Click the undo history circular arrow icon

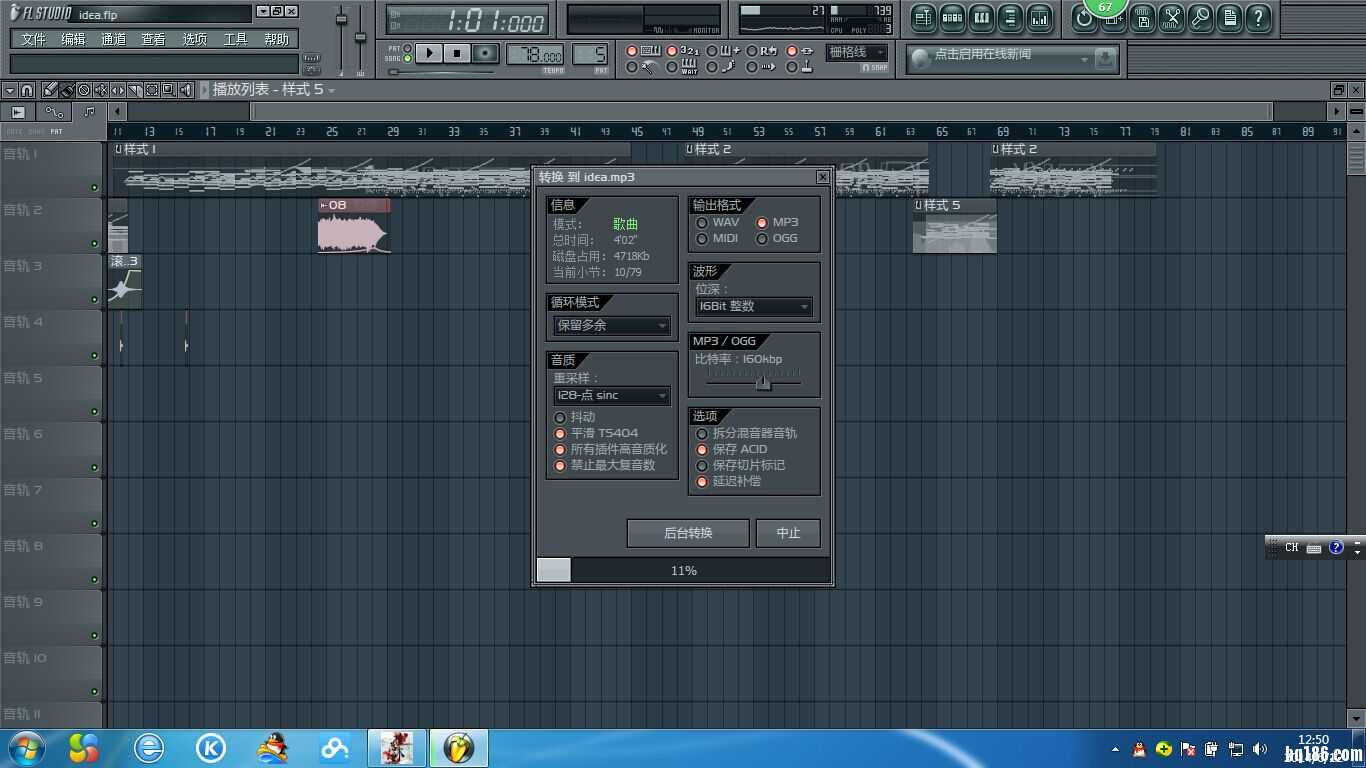point(1085,17)
